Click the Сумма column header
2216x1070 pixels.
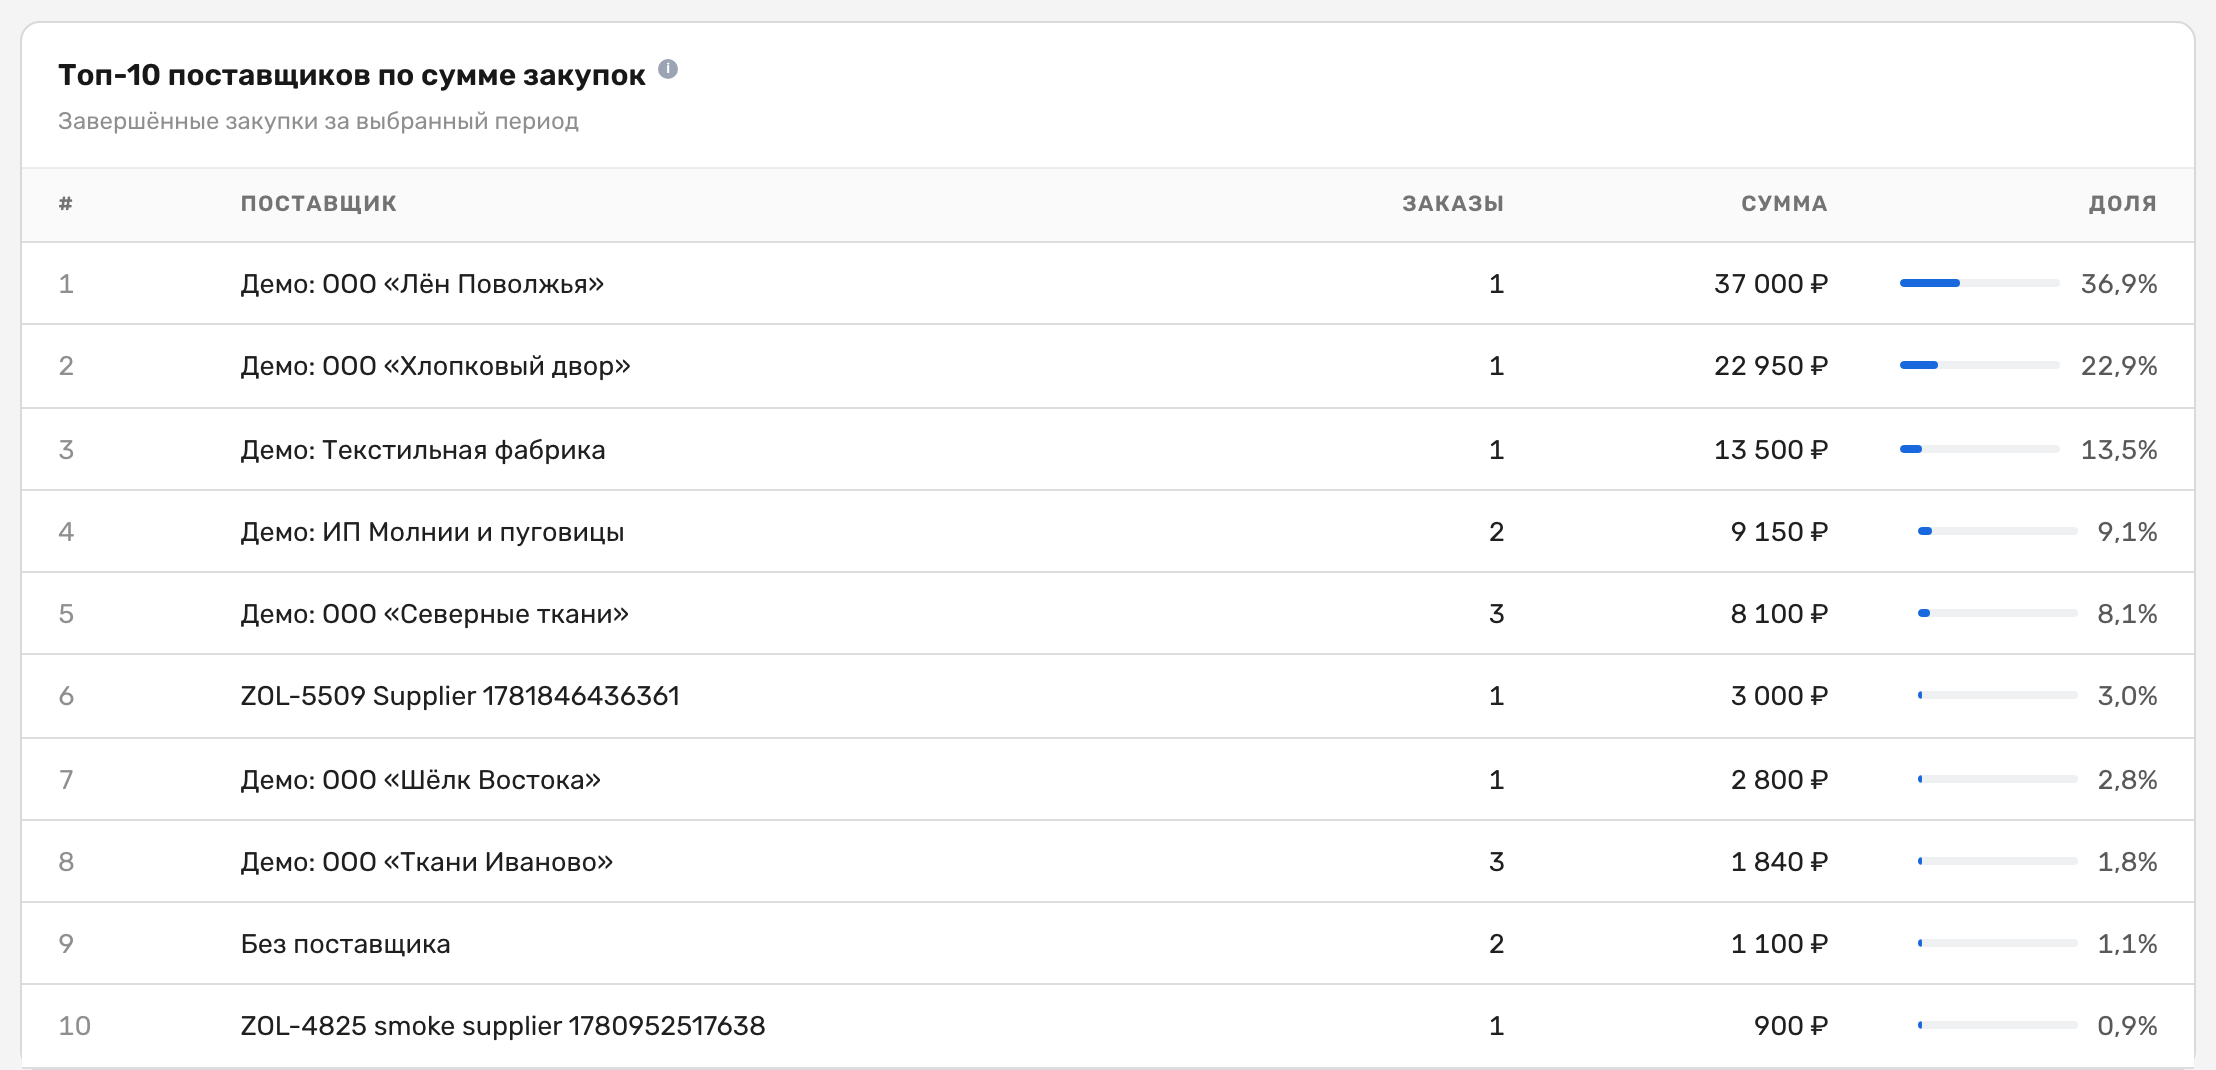[x=1784, y=204]
